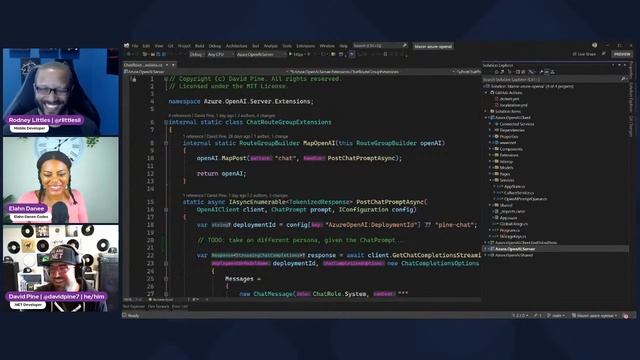
Task: Open the AppState.cs file
Action: coord(514,187)
